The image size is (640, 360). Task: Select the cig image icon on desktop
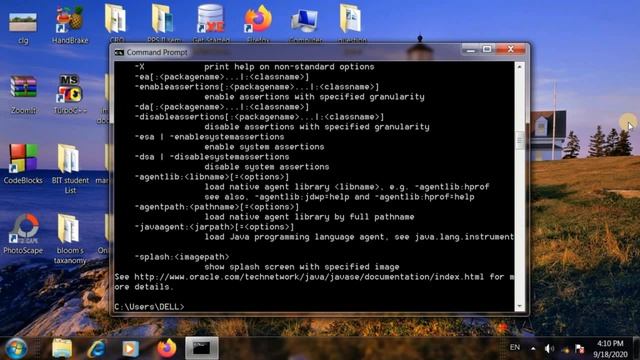pyautogui.click(x=23, y=27)
